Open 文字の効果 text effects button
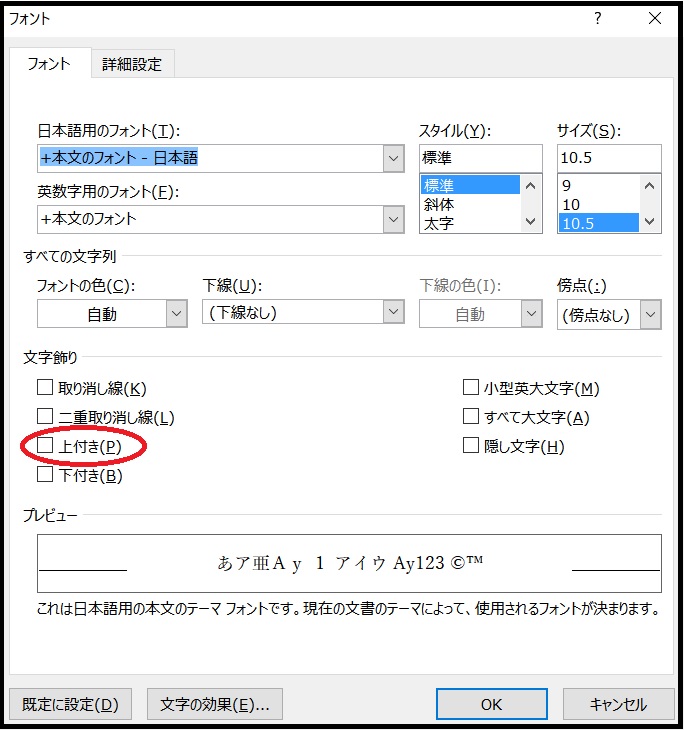The image size is (684, 730). click(x=214, y=704)
